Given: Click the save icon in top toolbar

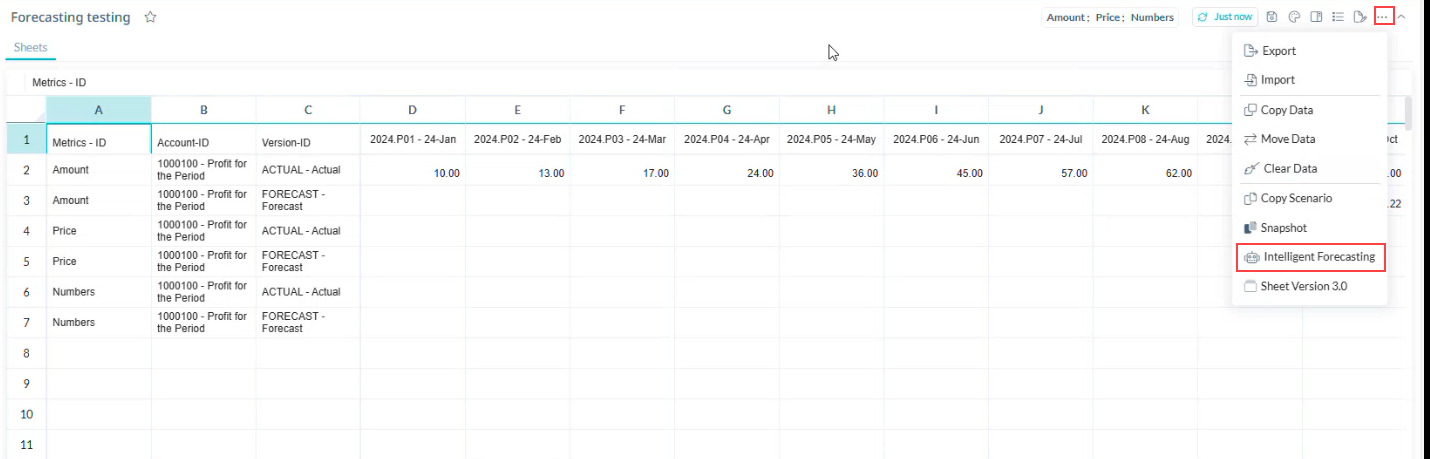Looking at the screenshot, I should (x=1272, y=17).
